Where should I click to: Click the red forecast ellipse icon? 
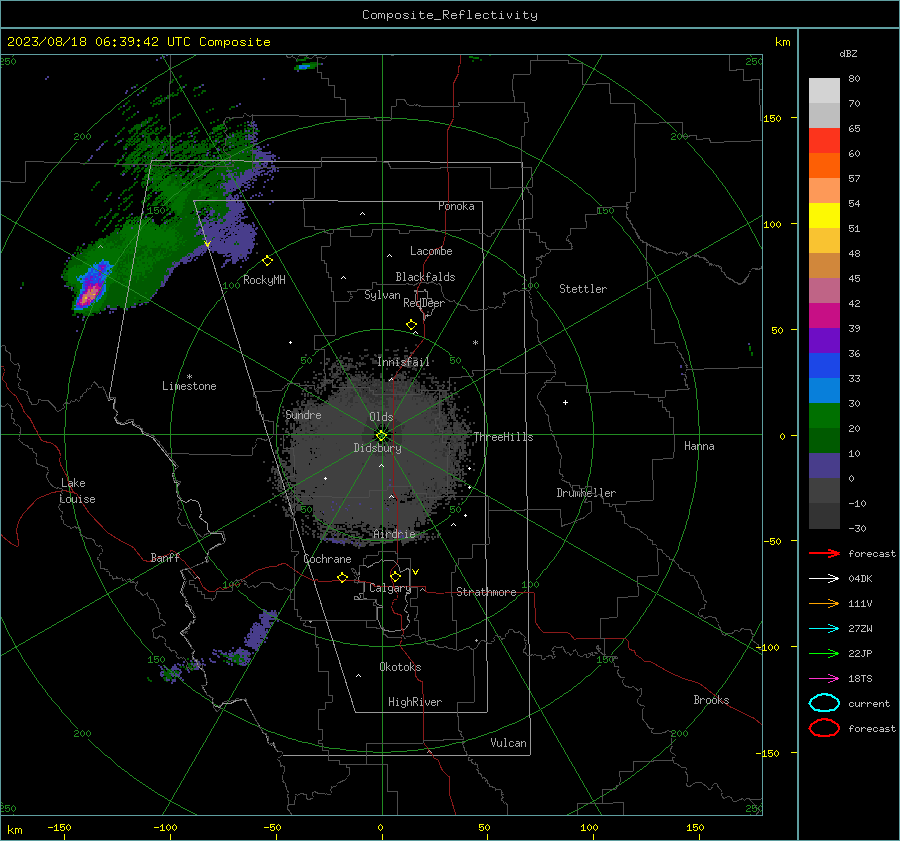point(824,728)
